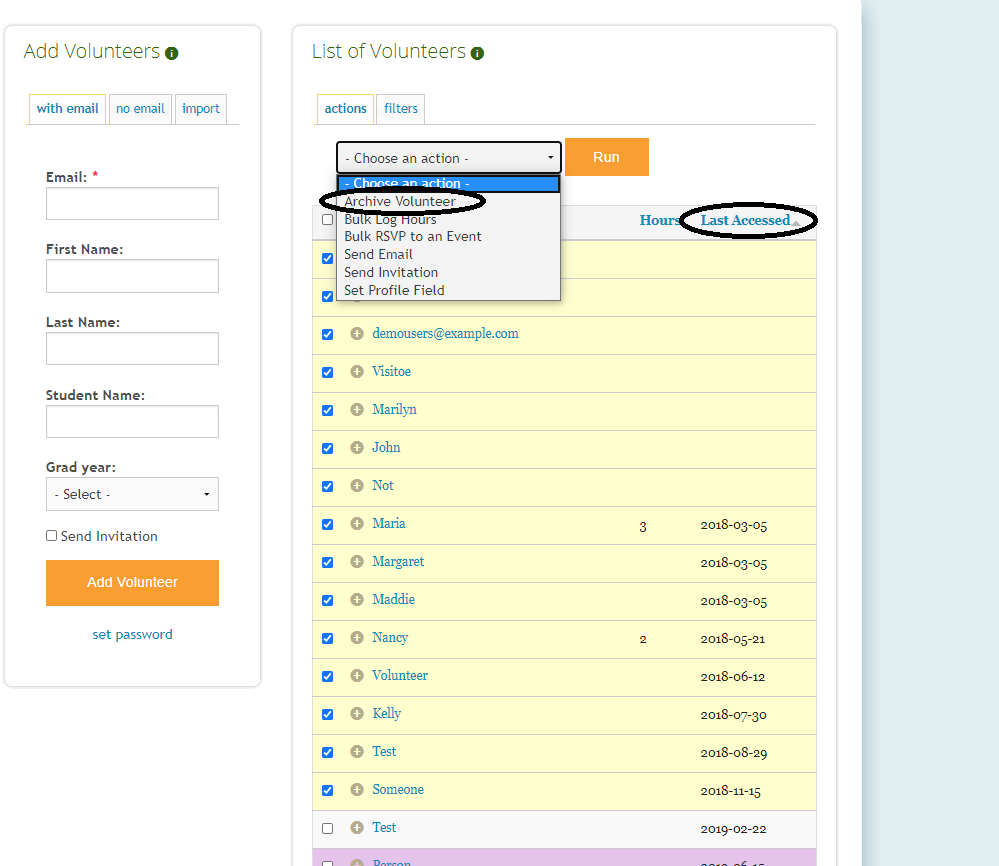Expand plus icon for Not row
Viewport: 999px width, 866px height.
357,486
